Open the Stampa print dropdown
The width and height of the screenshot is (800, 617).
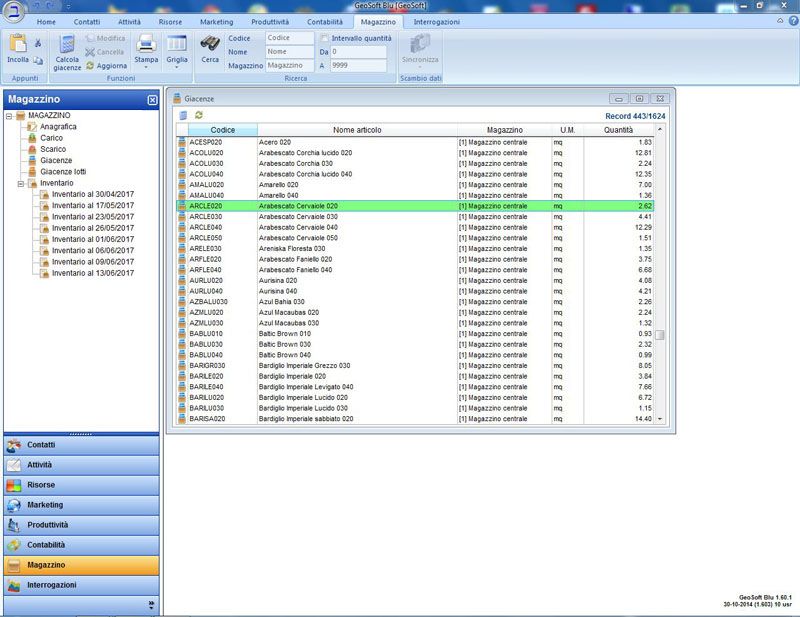pos(146,60)
